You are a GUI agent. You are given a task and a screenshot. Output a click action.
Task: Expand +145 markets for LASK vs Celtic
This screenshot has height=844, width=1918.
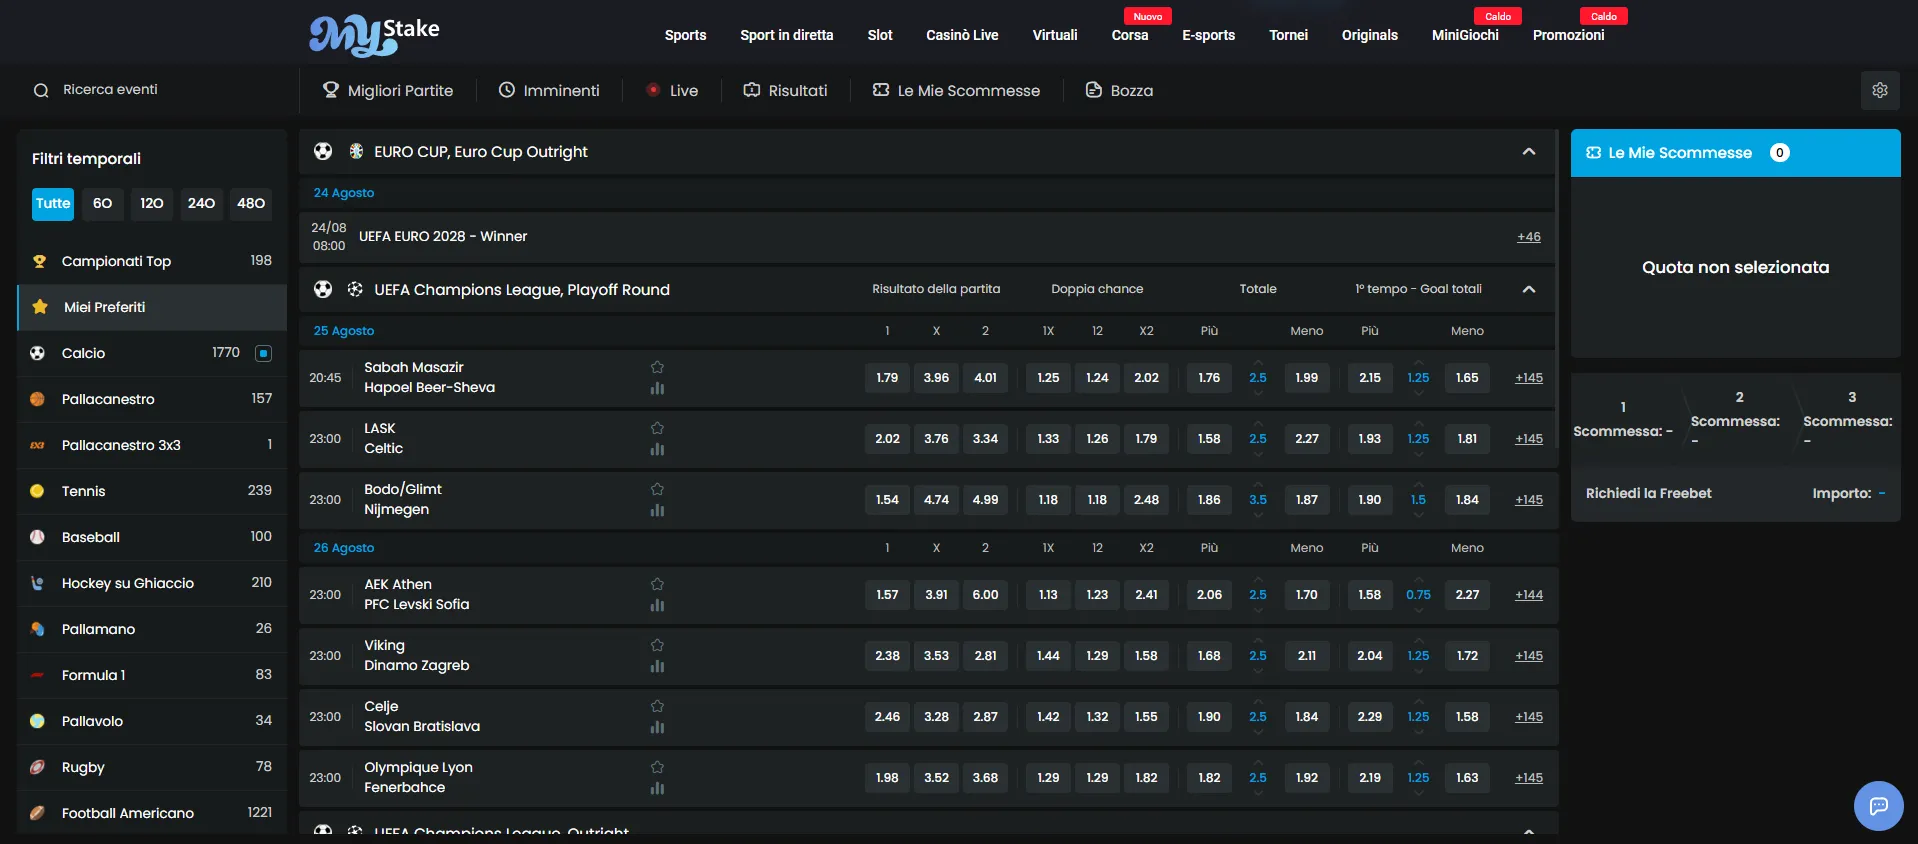tap(1529, 439)
